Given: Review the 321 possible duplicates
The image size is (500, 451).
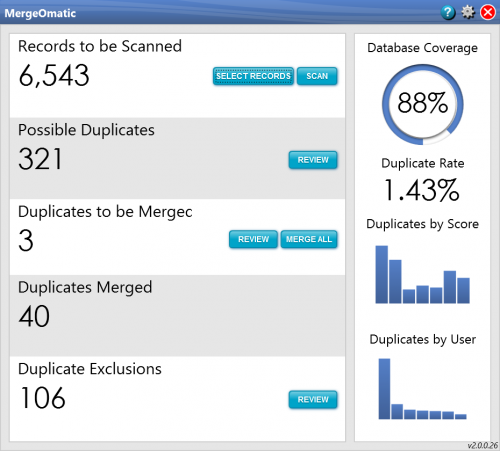Looking at the screenshot, I should [x=313, y=160].
